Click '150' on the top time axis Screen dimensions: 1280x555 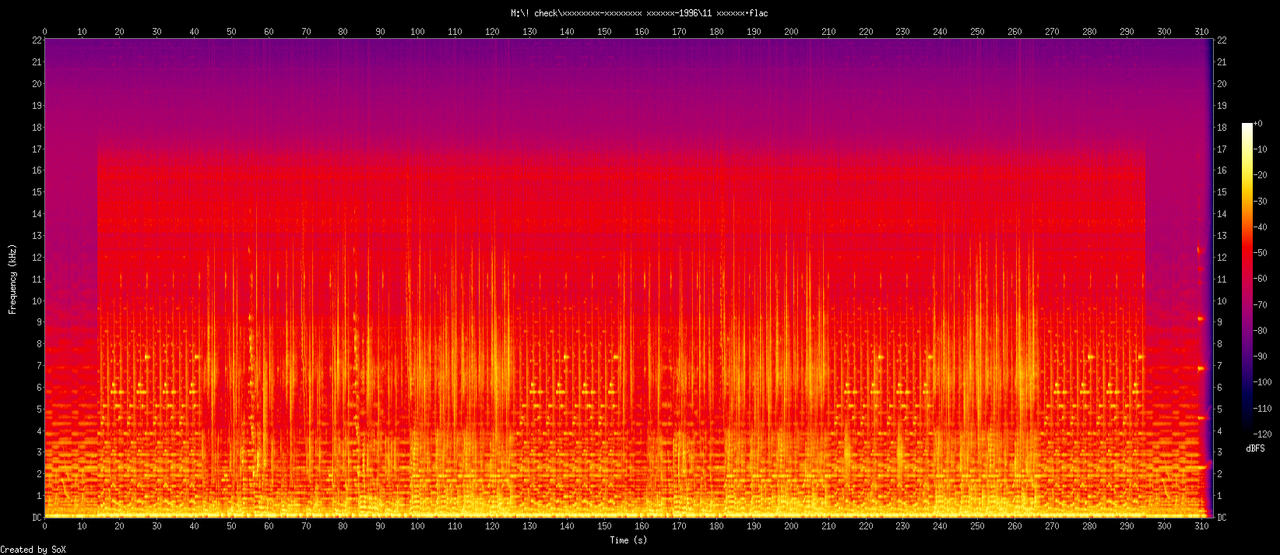coord(604,31)
